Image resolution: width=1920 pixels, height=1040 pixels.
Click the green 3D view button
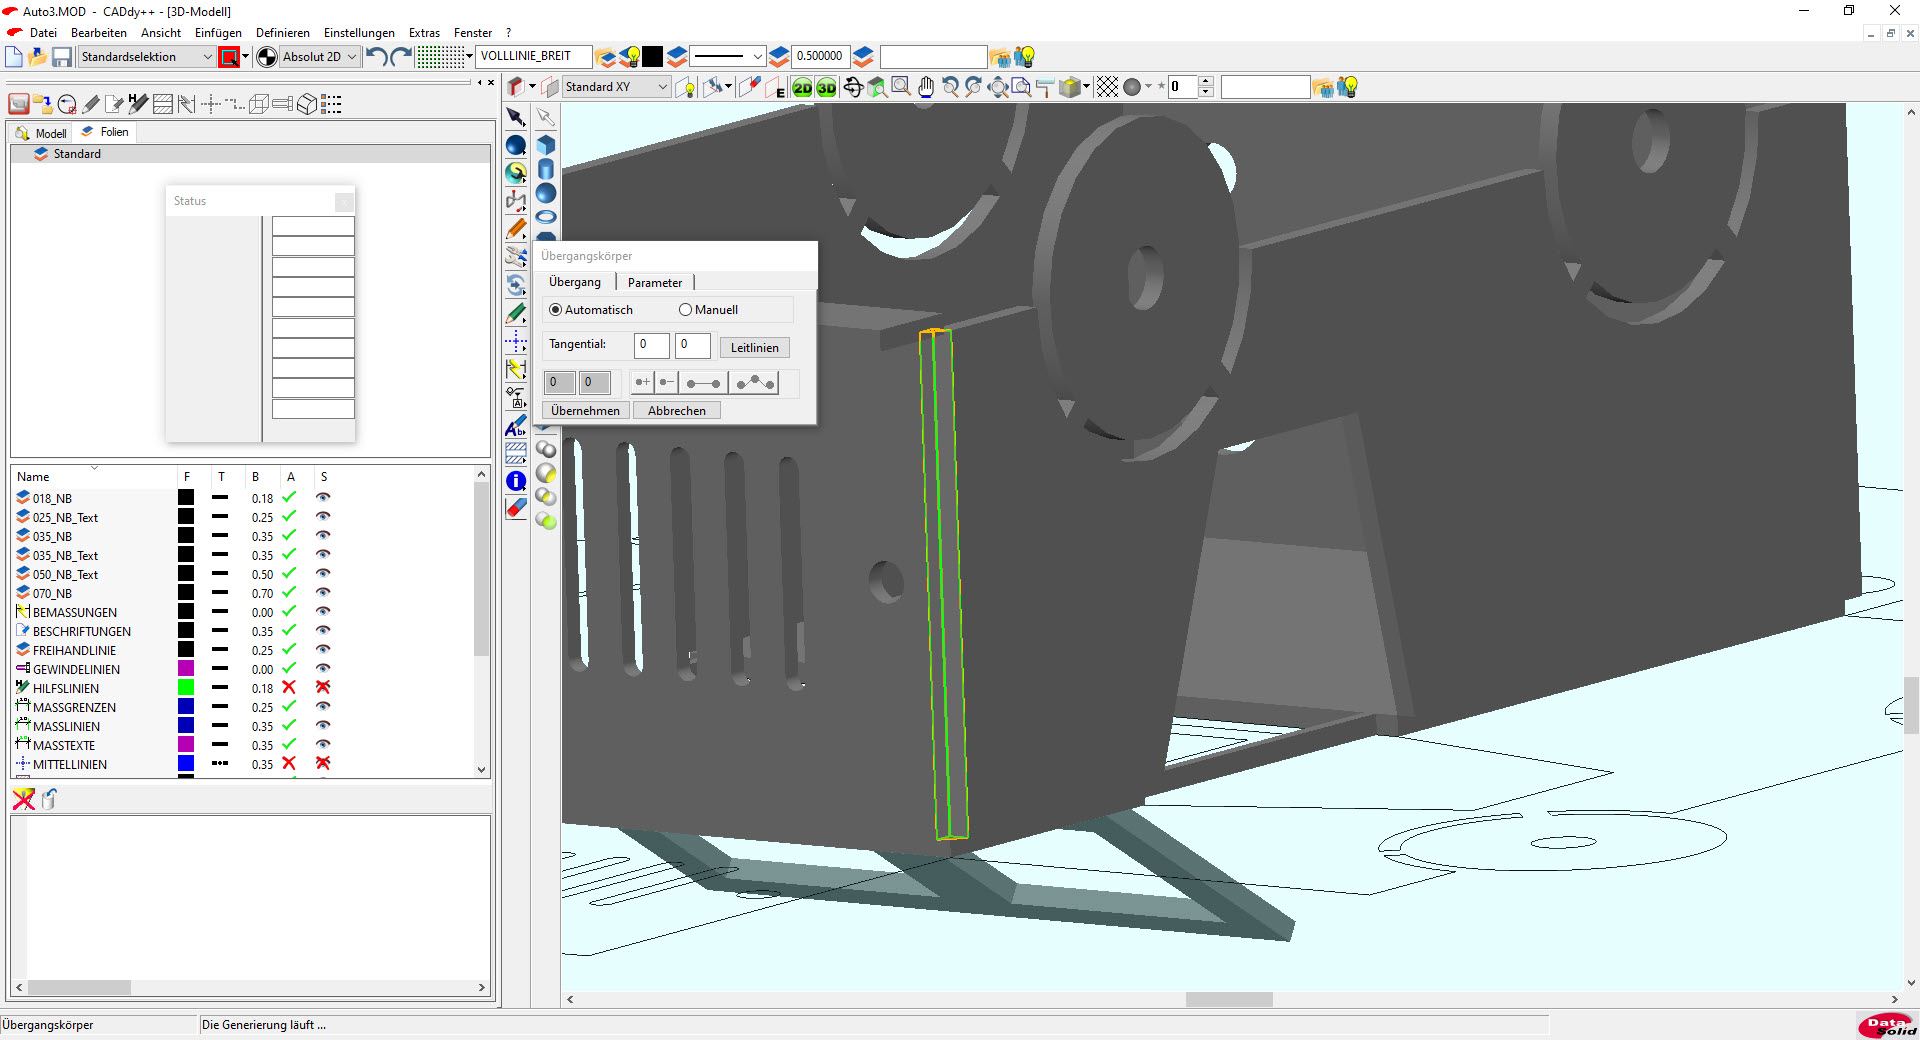[x=826, y=88]
